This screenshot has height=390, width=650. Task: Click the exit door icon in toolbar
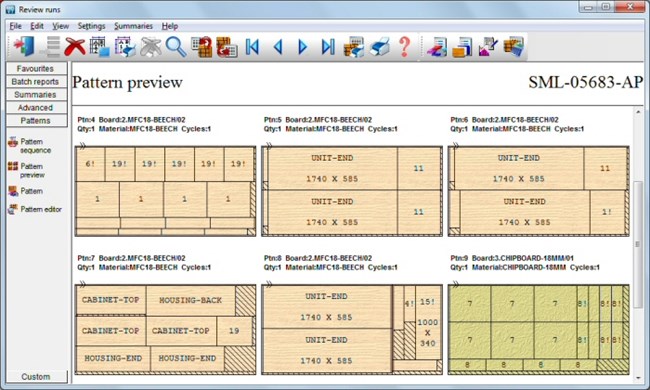(x=24, y=46)
